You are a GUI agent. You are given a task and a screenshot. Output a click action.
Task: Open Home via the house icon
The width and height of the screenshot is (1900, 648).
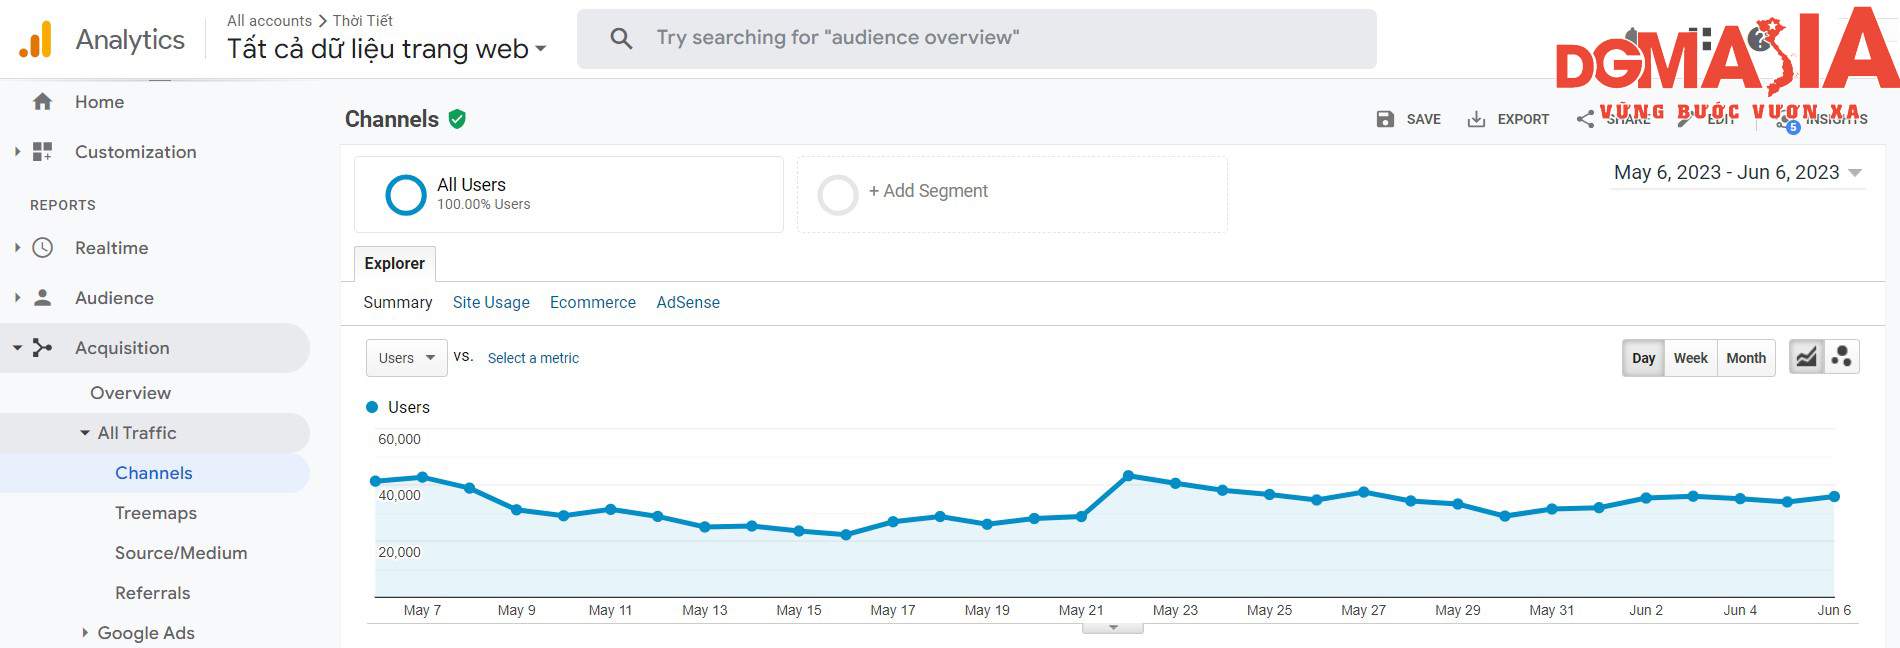[42, 101]
